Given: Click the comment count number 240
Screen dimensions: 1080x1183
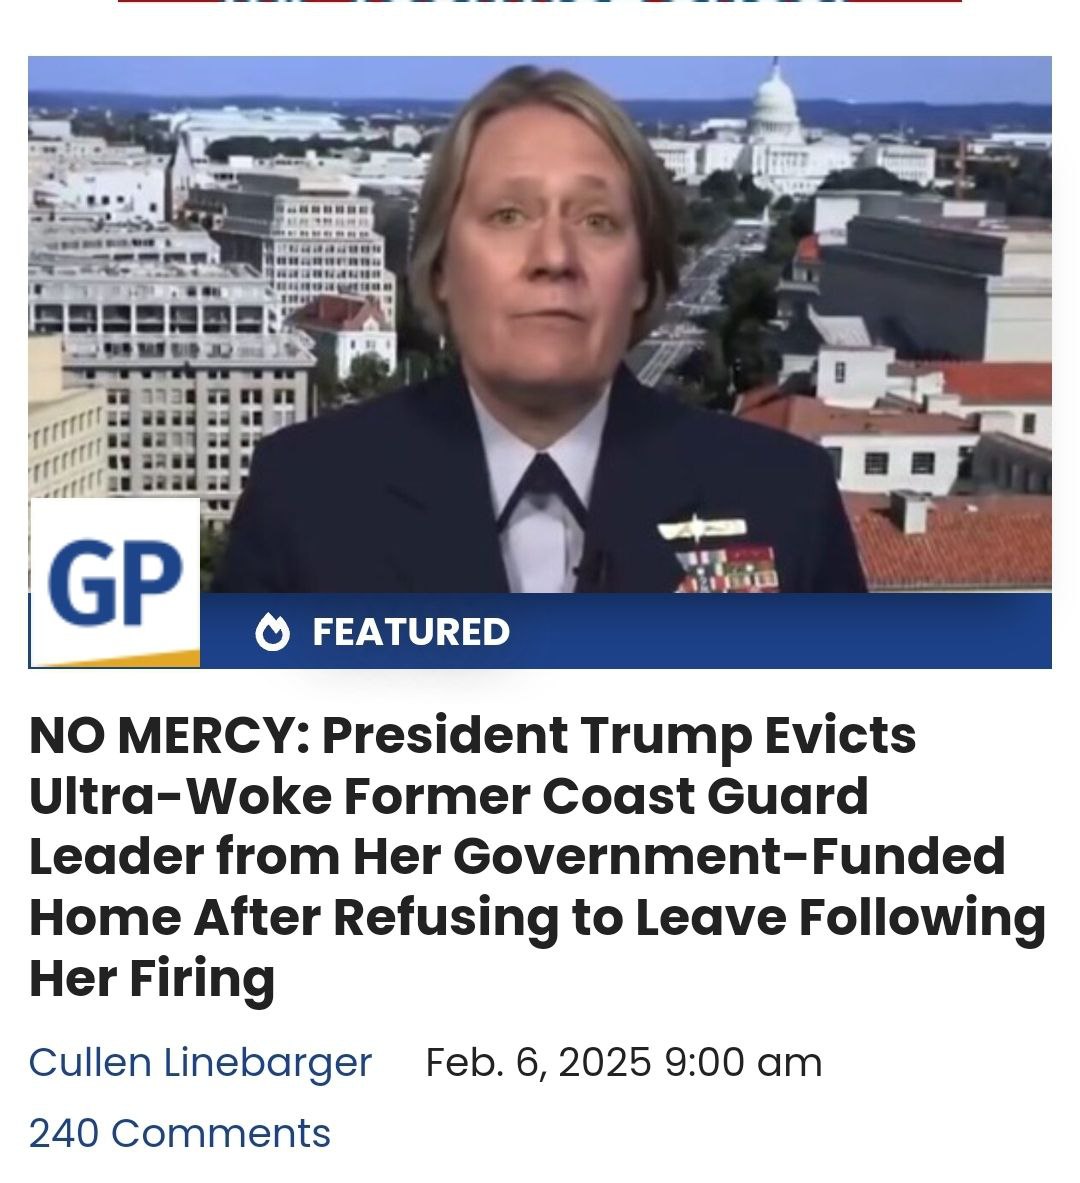Looking at the screenshot, I should click(63, 1133).
